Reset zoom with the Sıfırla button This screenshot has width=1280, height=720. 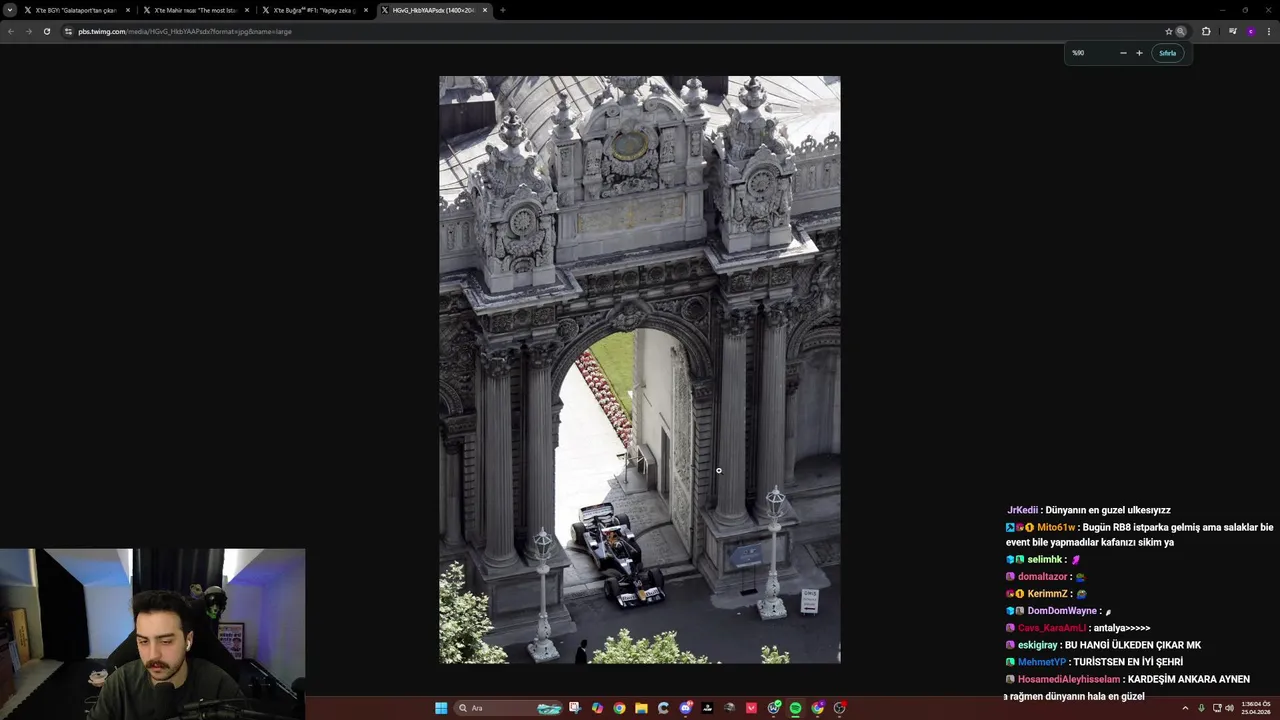[1168, 53]
